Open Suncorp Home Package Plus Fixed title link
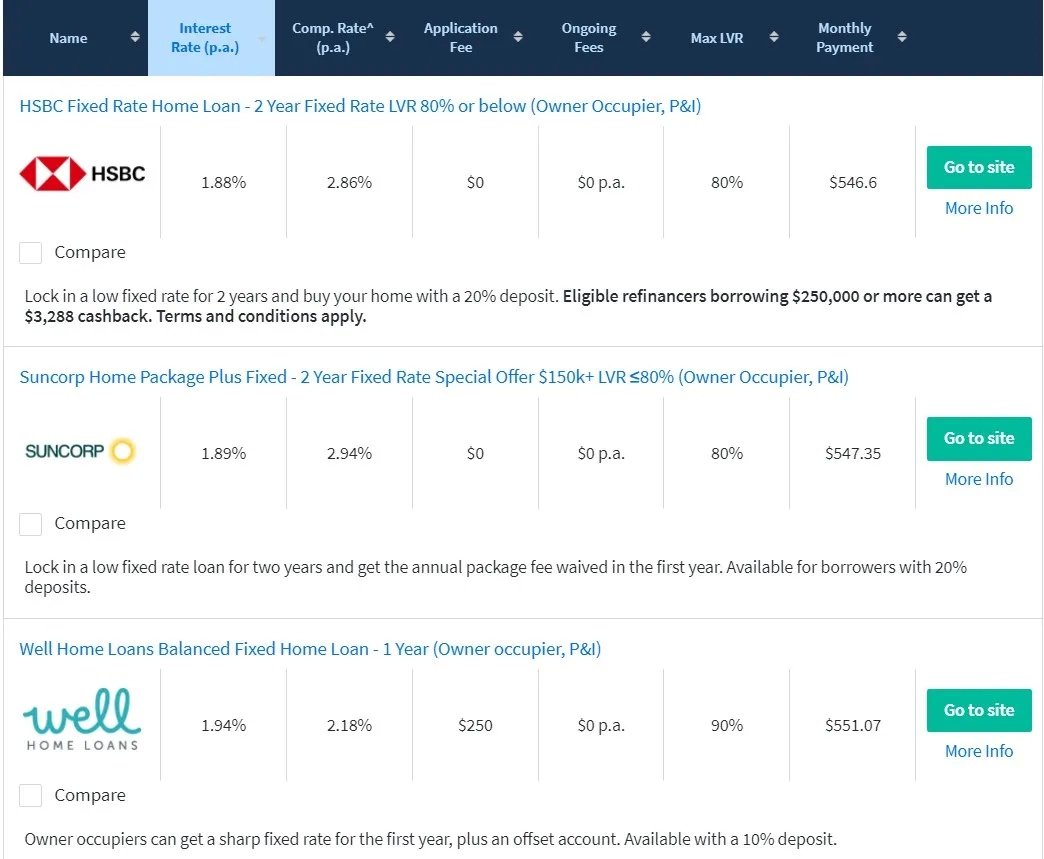 pos(434,377)
